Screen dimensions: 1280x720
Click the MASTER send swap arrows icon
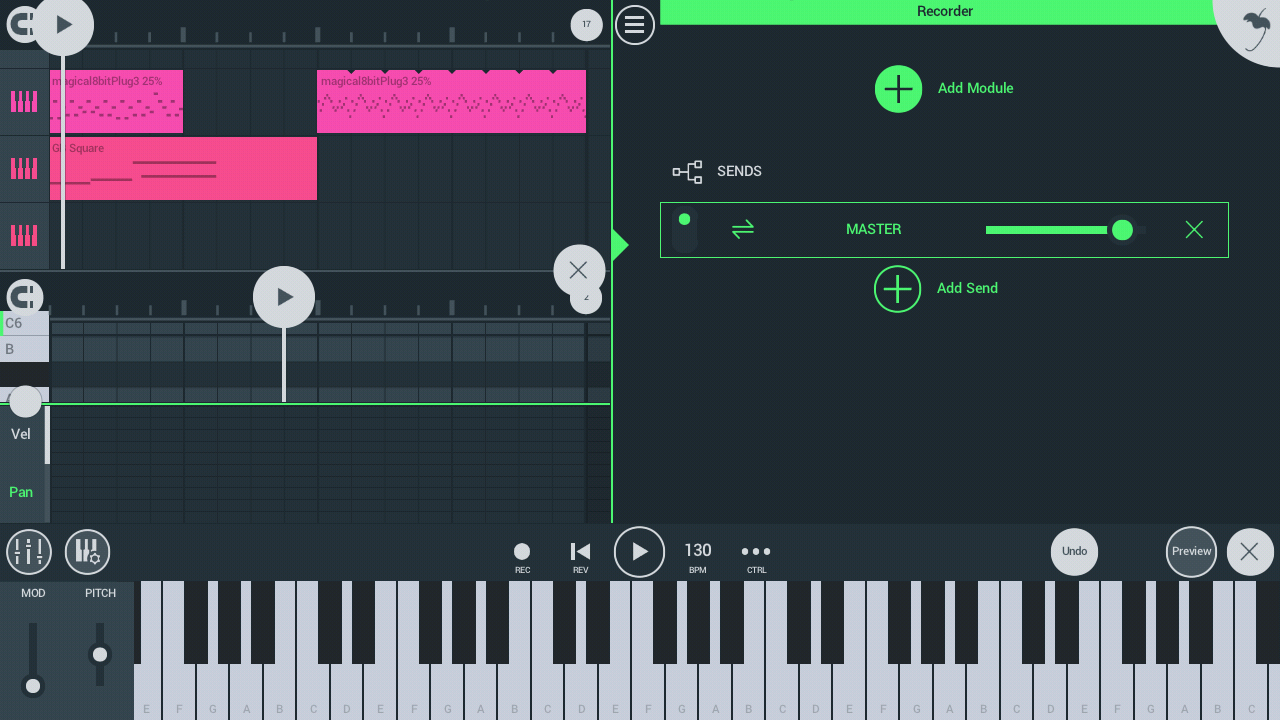coord(742,230)
